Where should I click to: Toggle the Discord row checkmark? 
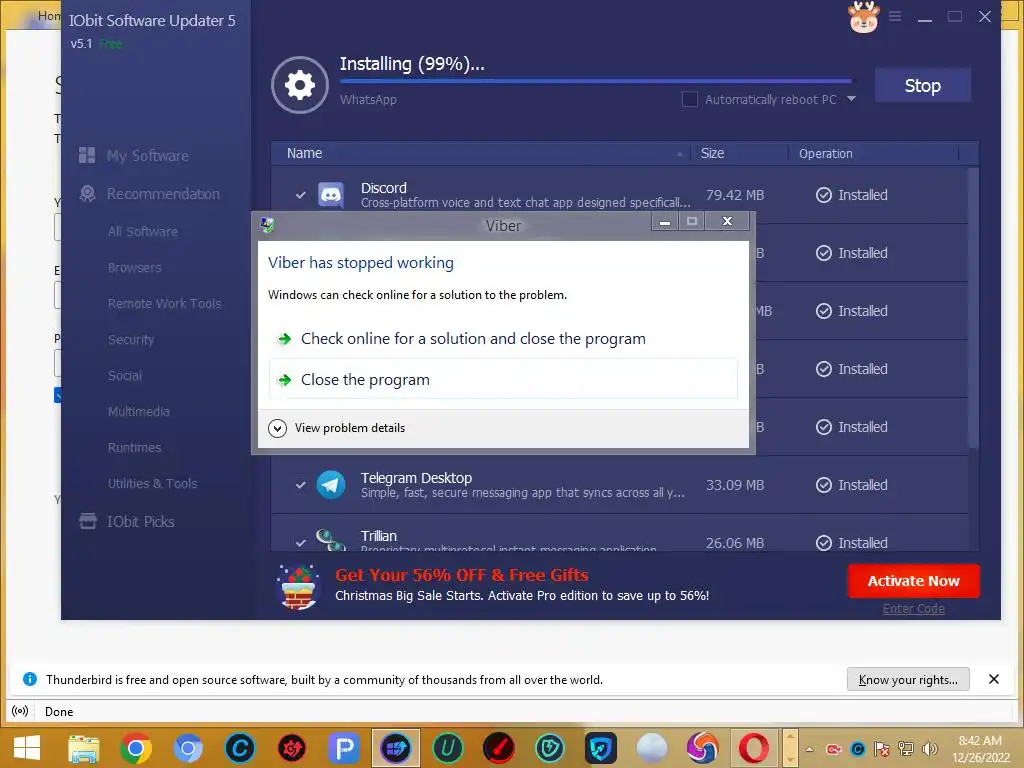click(300, 195)
